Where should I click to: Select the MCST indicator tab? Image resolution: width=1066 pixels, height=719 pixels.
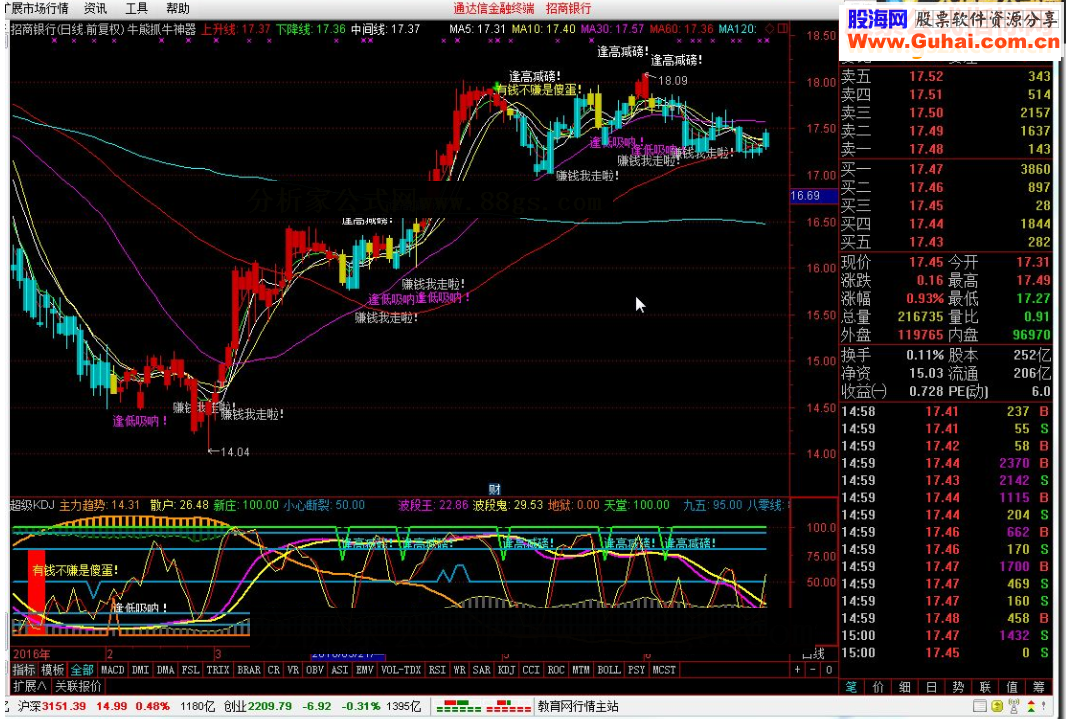664,670
